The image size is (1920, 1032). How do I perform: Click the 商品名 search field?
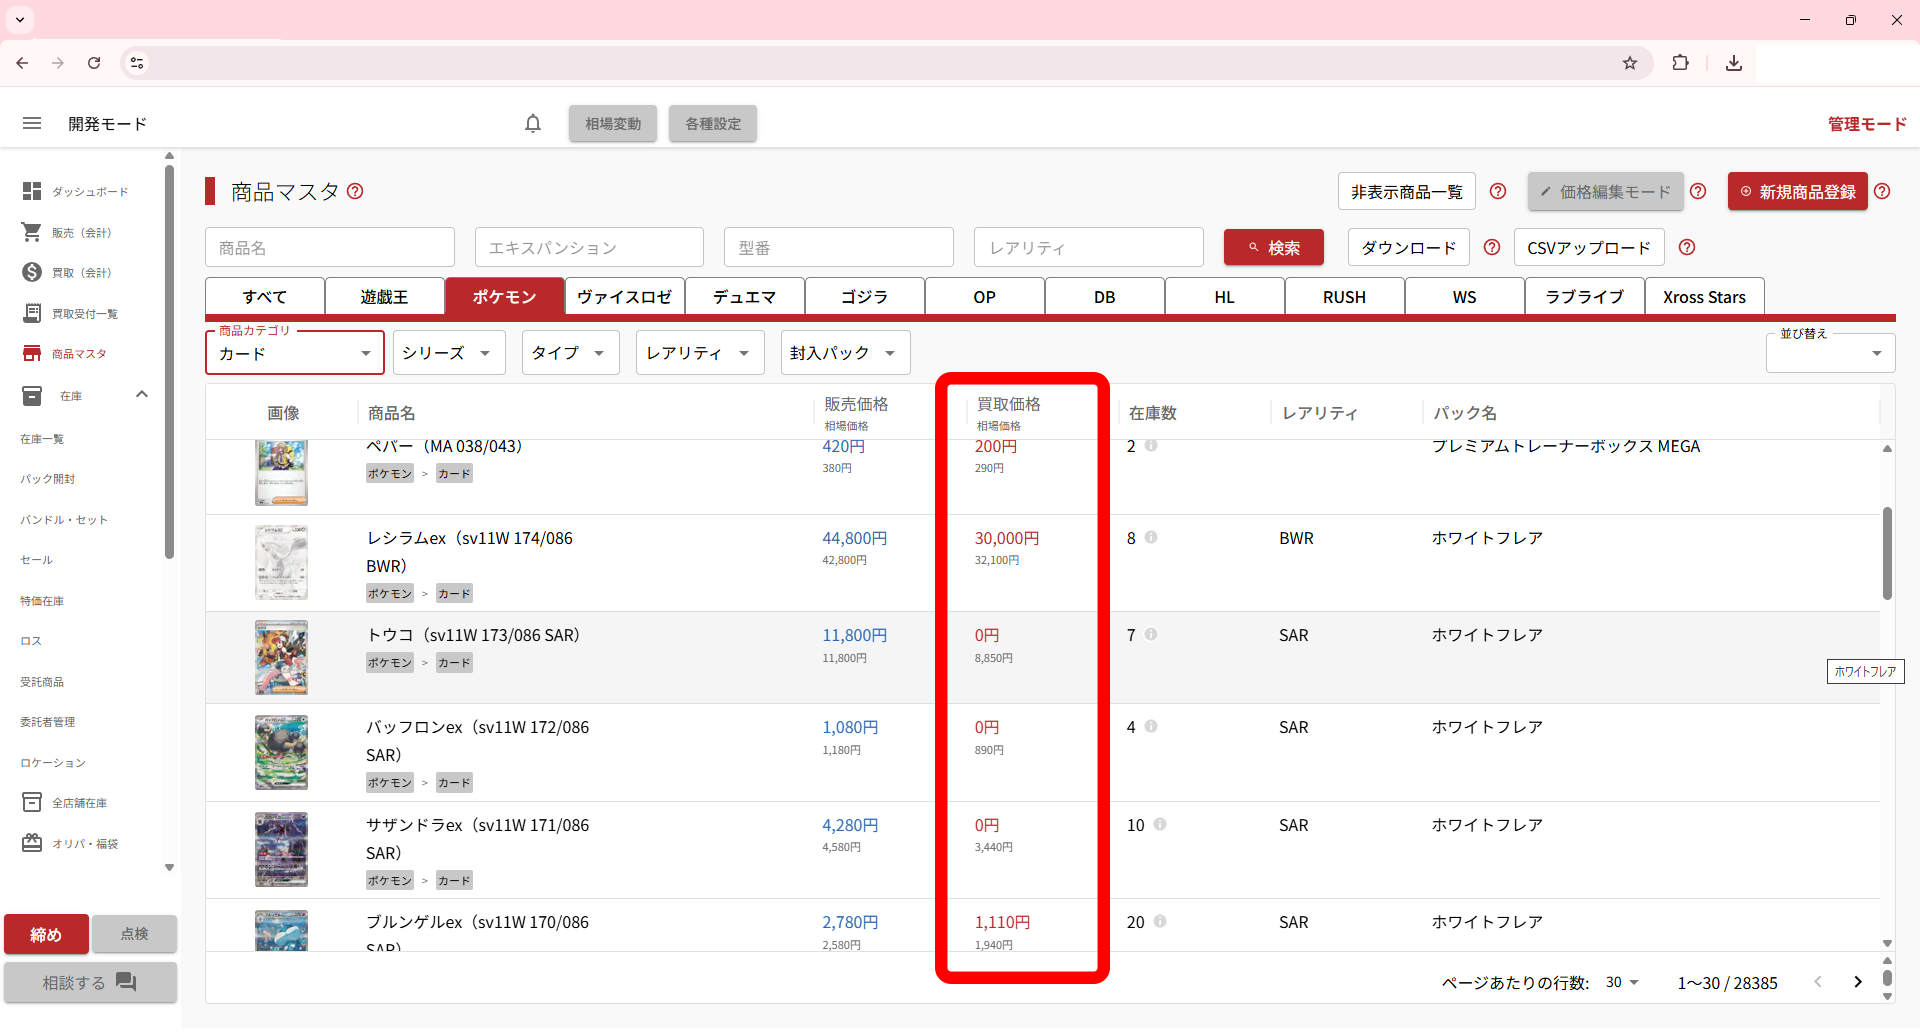pyautogui.click(x=329, y=248)
